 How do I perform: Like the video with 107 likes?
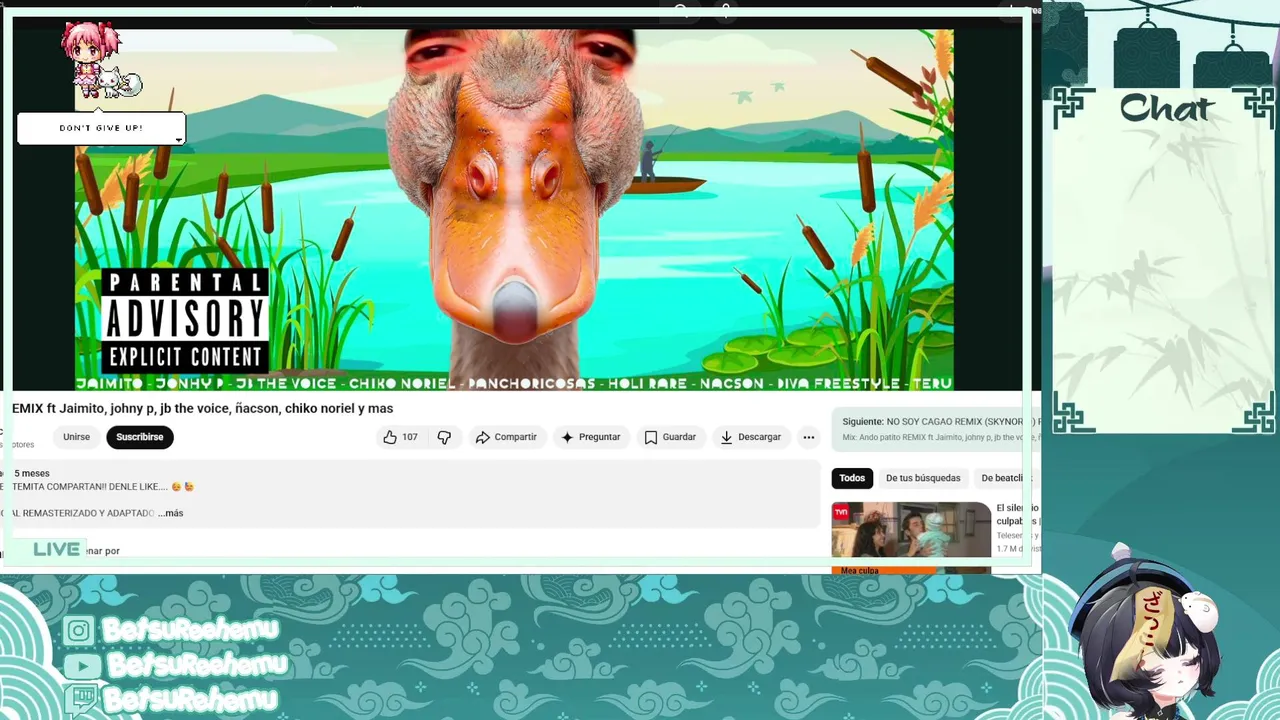[400, 437]
